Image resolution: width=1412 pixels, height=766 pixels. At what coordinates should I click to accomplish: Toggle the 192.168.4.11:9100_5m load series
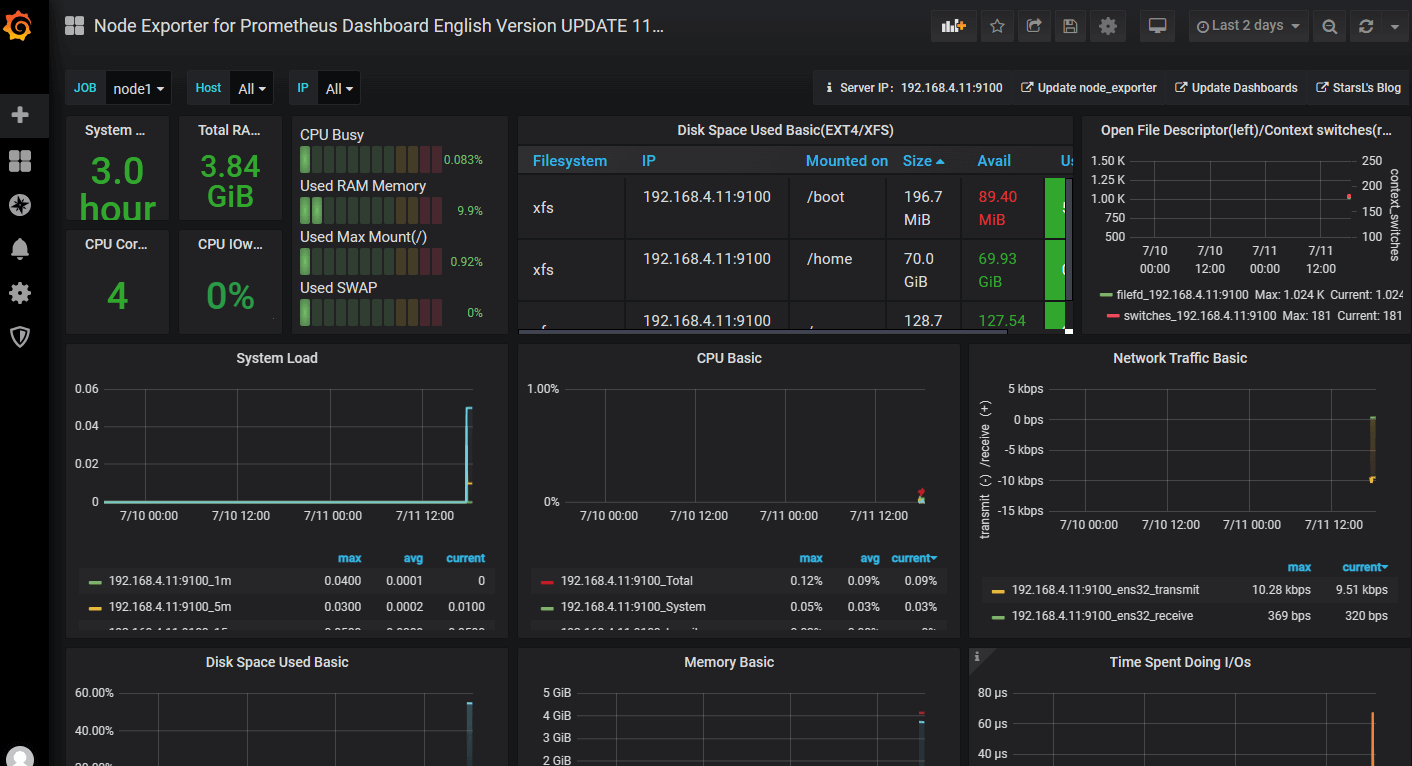coord(170,607)
